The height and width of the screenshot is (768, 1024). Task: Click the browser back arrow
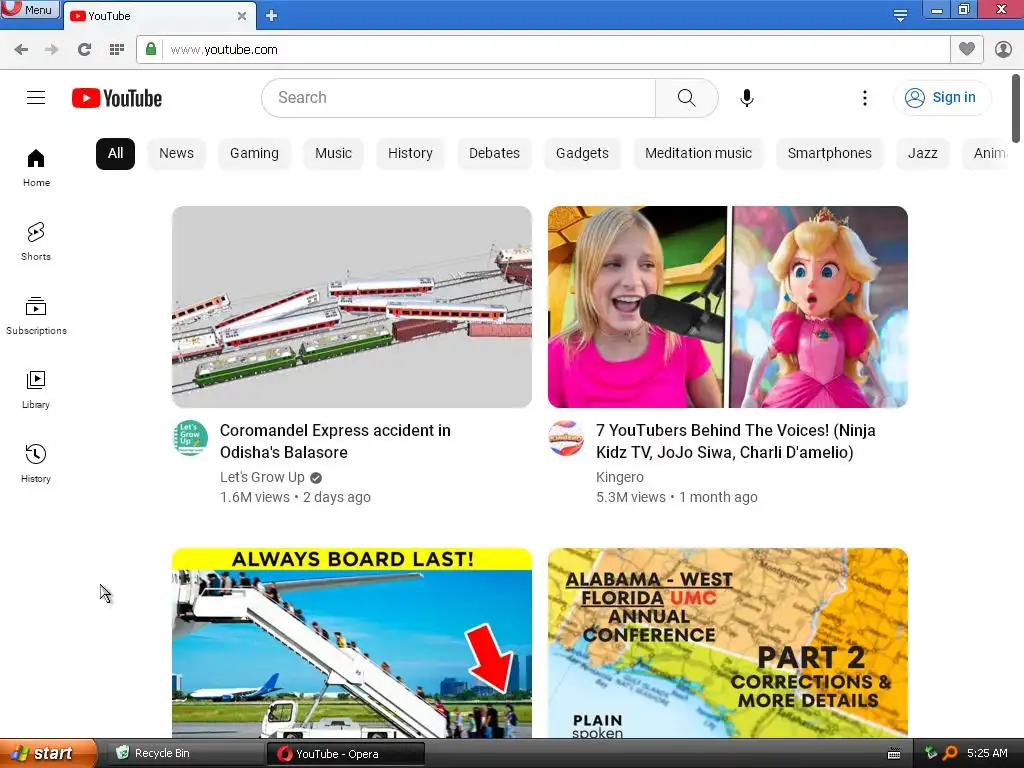pyautogui.click(x=21, y=50)
